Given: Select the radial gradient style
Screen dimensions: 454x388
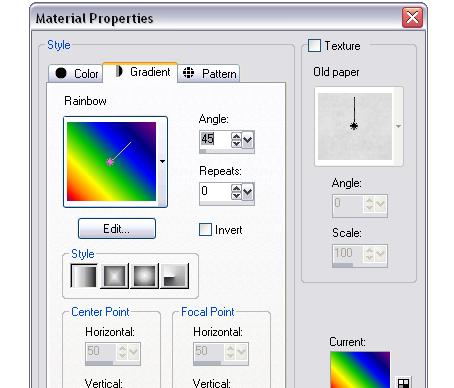Looking at the screenshot, I should coord(174,276).
